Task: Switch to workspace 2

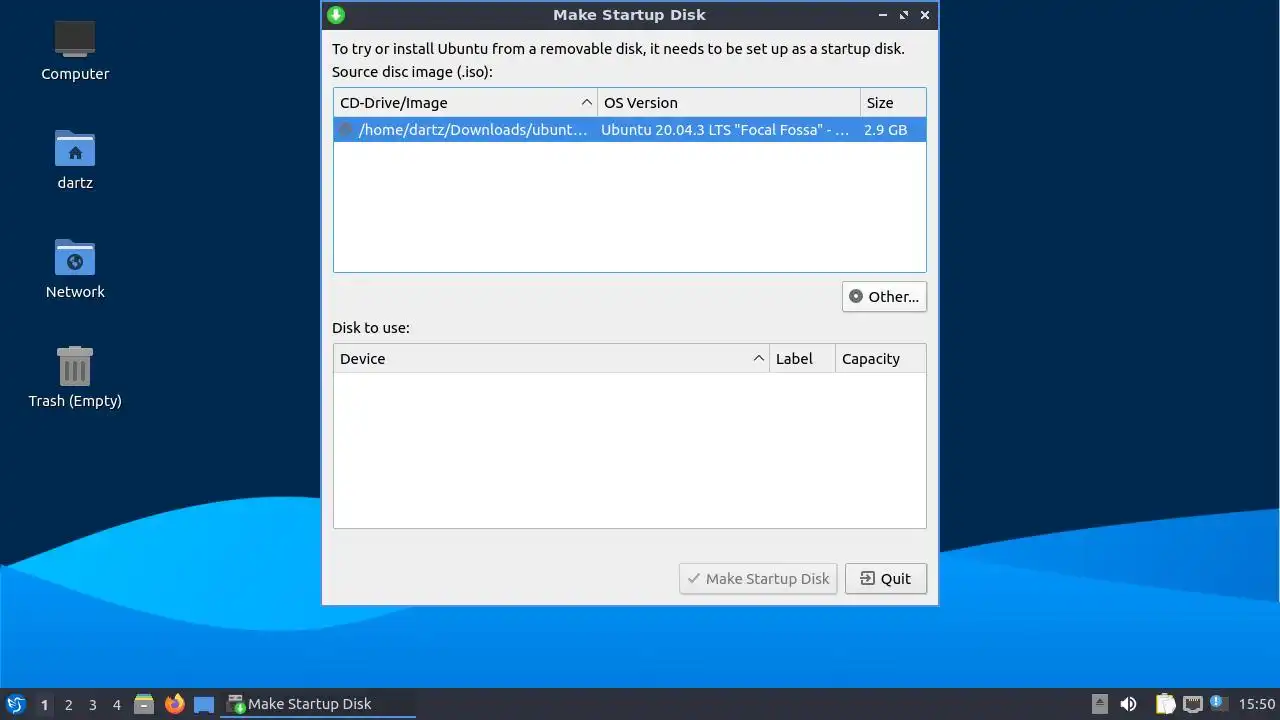Action: (68, 704)
